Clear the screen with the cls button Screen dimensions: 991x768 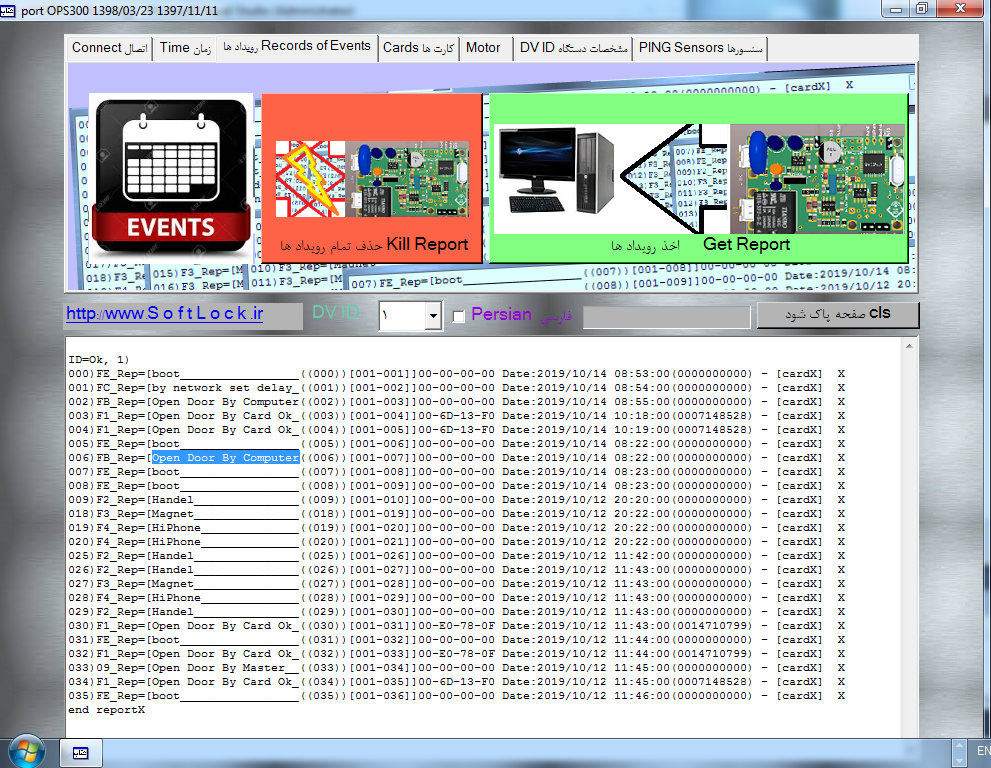click(x=837, y=315)
